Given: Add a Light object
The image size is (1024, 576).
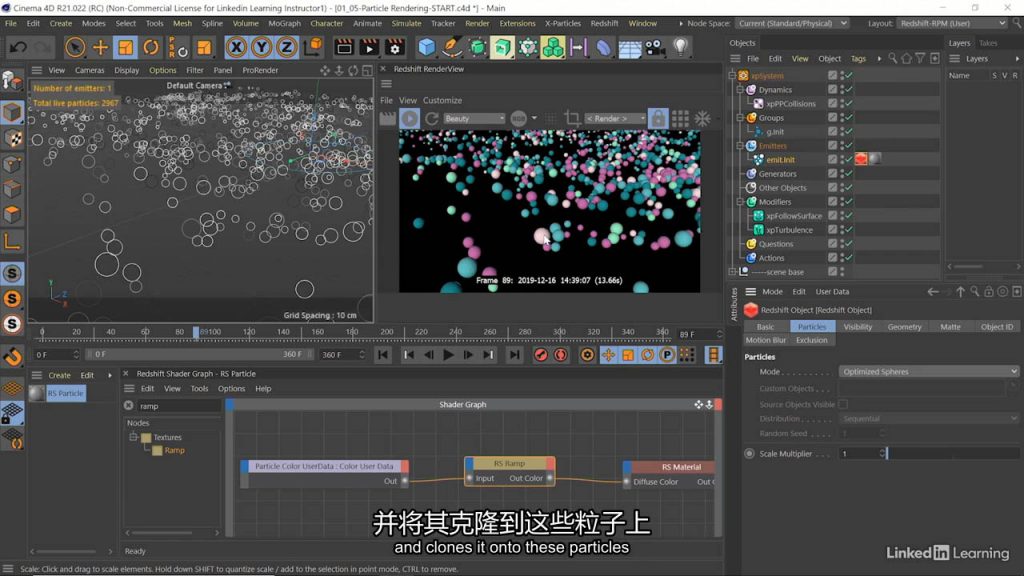Looking at the screenshot, I should 680,47.
